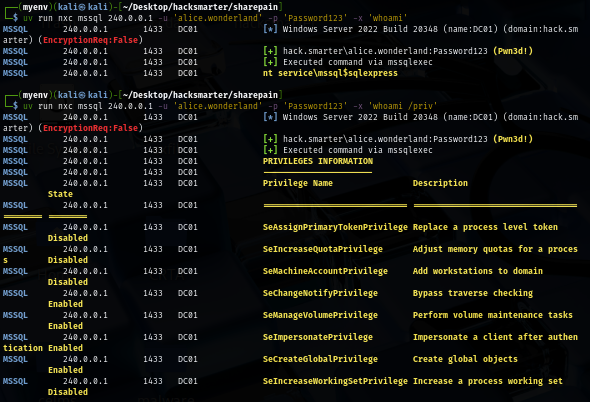Click 'Enabled' state below SeManageVolumePrivilege row
The image size is (590, 402).
(x=65, y=326)
